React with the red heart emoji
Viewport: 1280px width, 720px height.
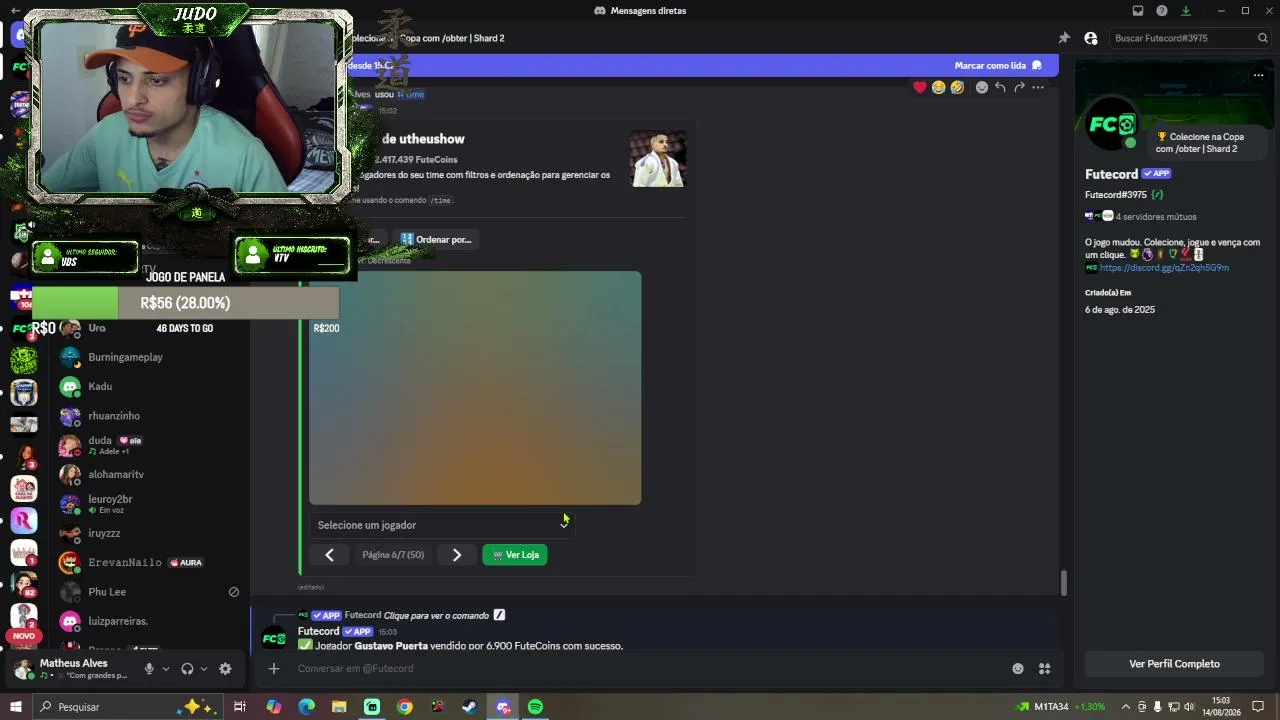point(920,87)
